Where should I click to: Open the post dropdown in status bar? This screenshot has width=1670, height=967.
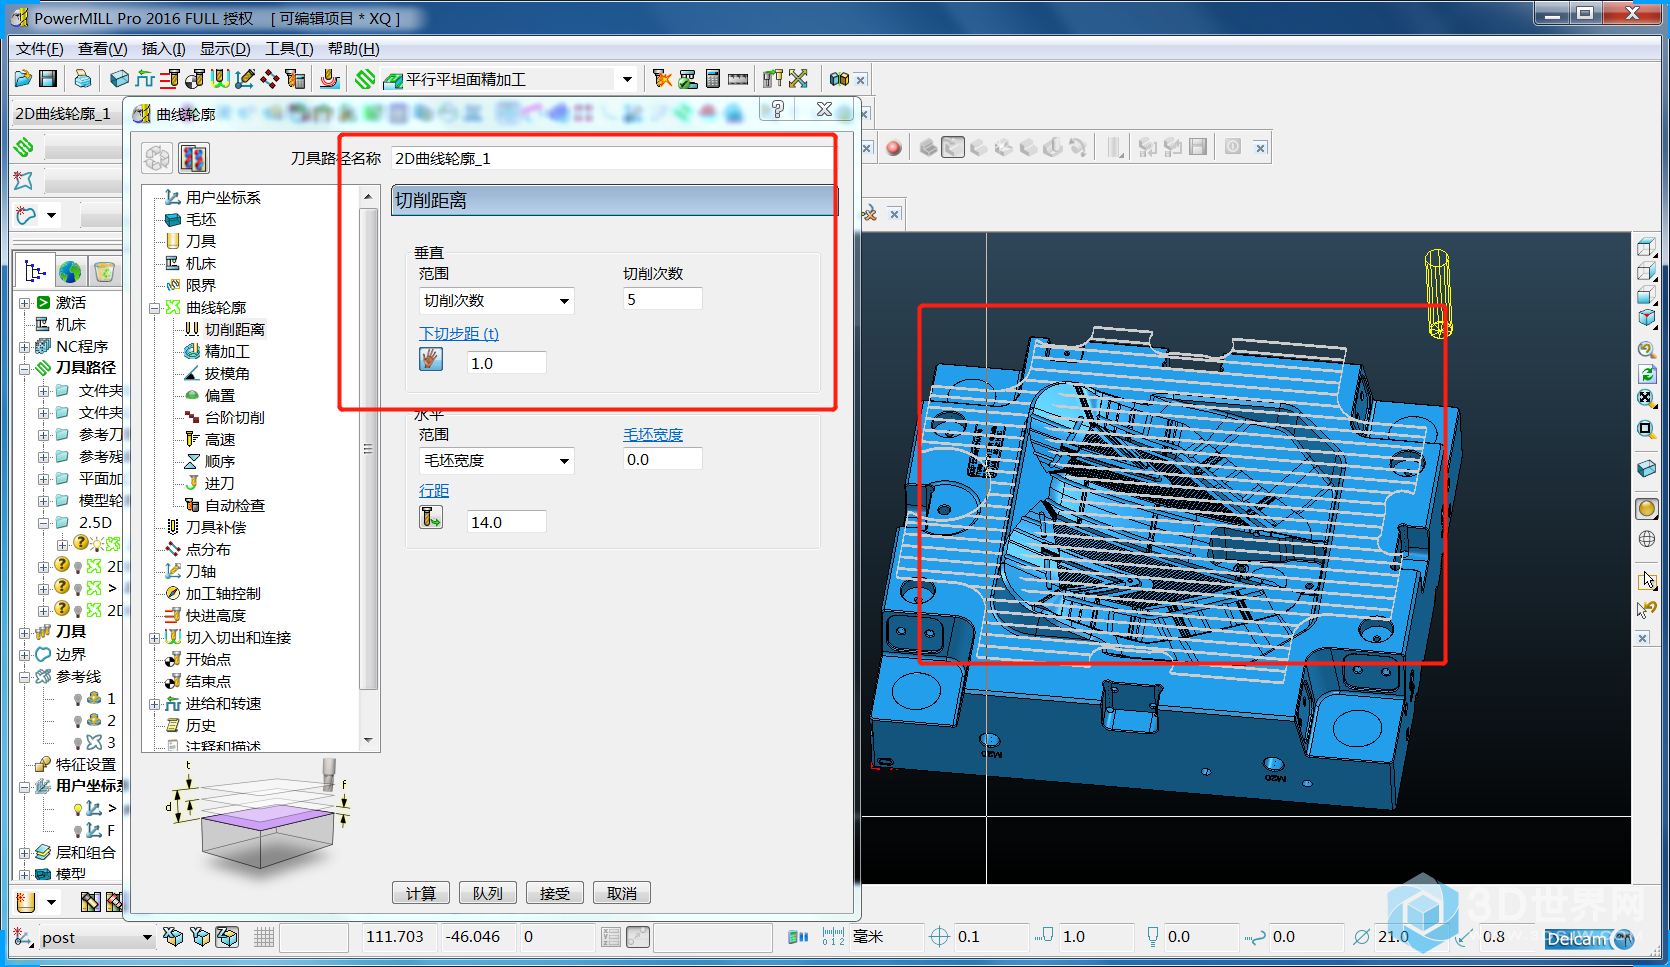click(x=147, y=937)
